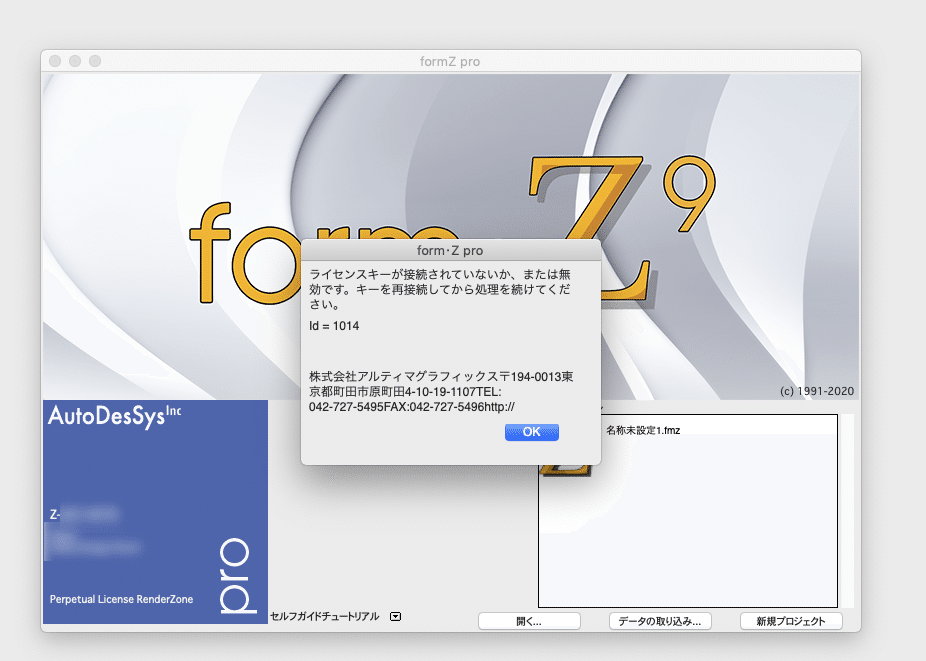
Task: Click the 開く... button
Action: (529, 621)
